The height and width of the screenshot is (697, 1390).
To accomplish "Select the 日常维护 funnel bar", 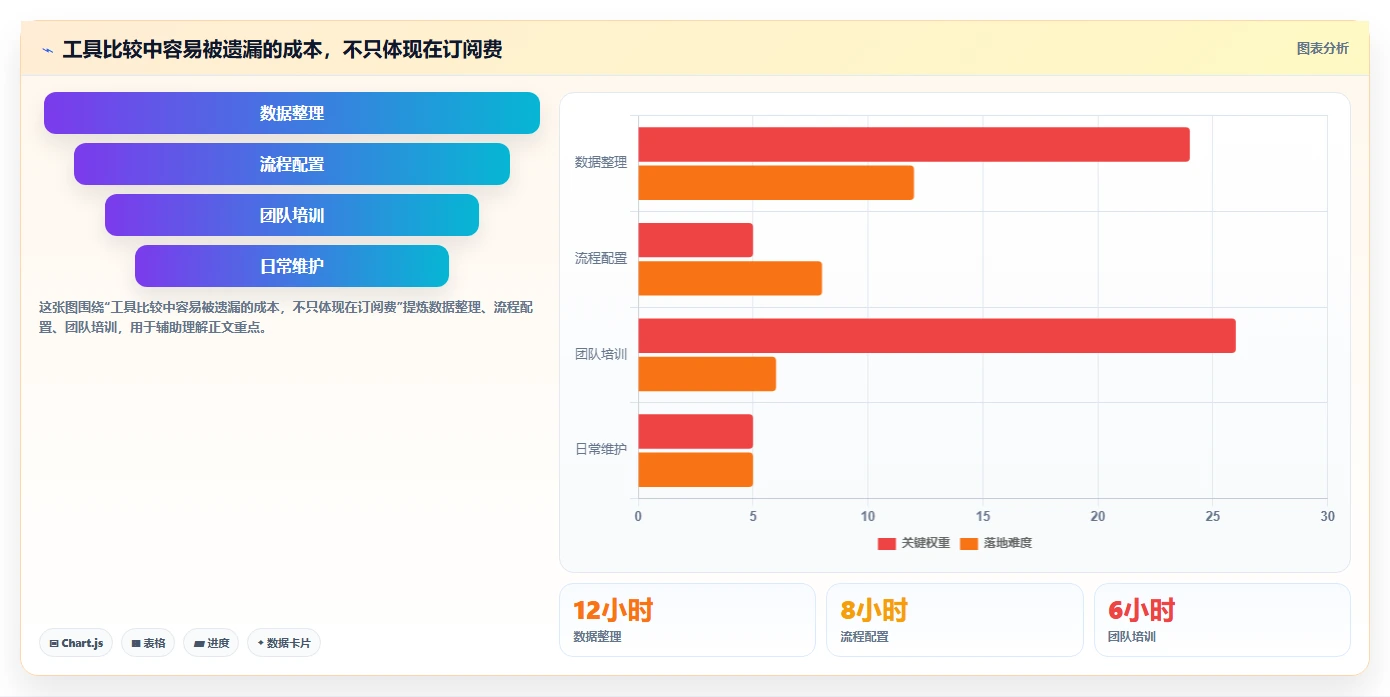I will [x=292, y=266].
